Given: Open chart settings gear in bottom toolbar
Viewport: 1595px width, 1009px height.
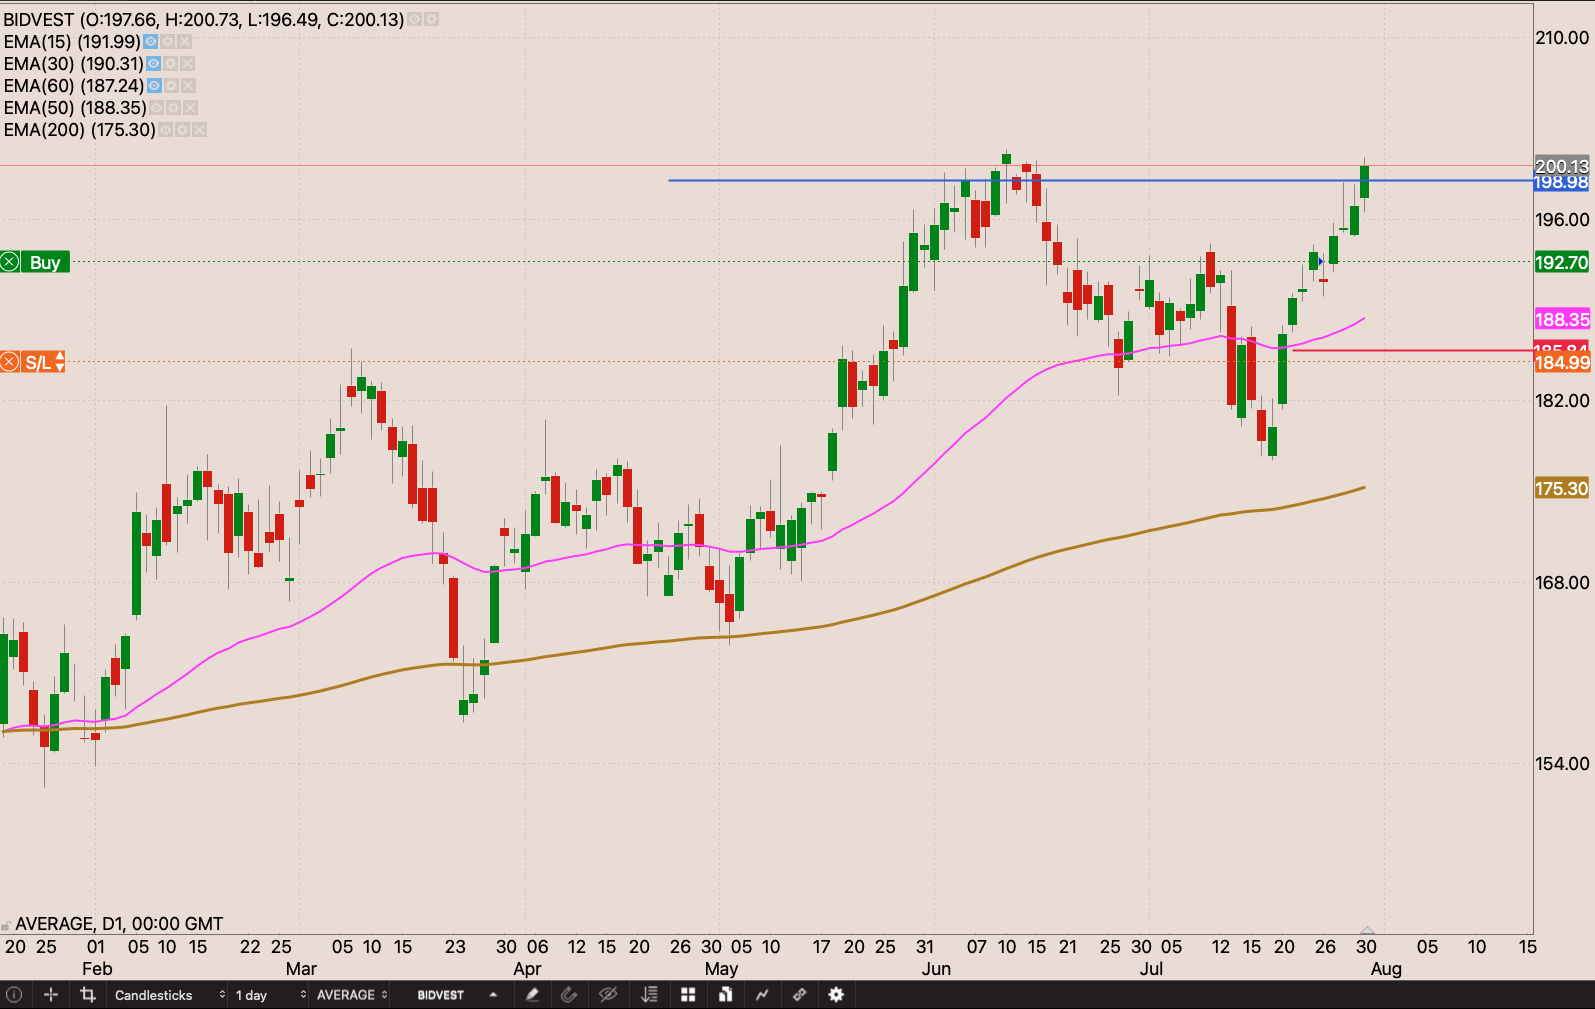Looking at the screenshot, I should point(836,995).
